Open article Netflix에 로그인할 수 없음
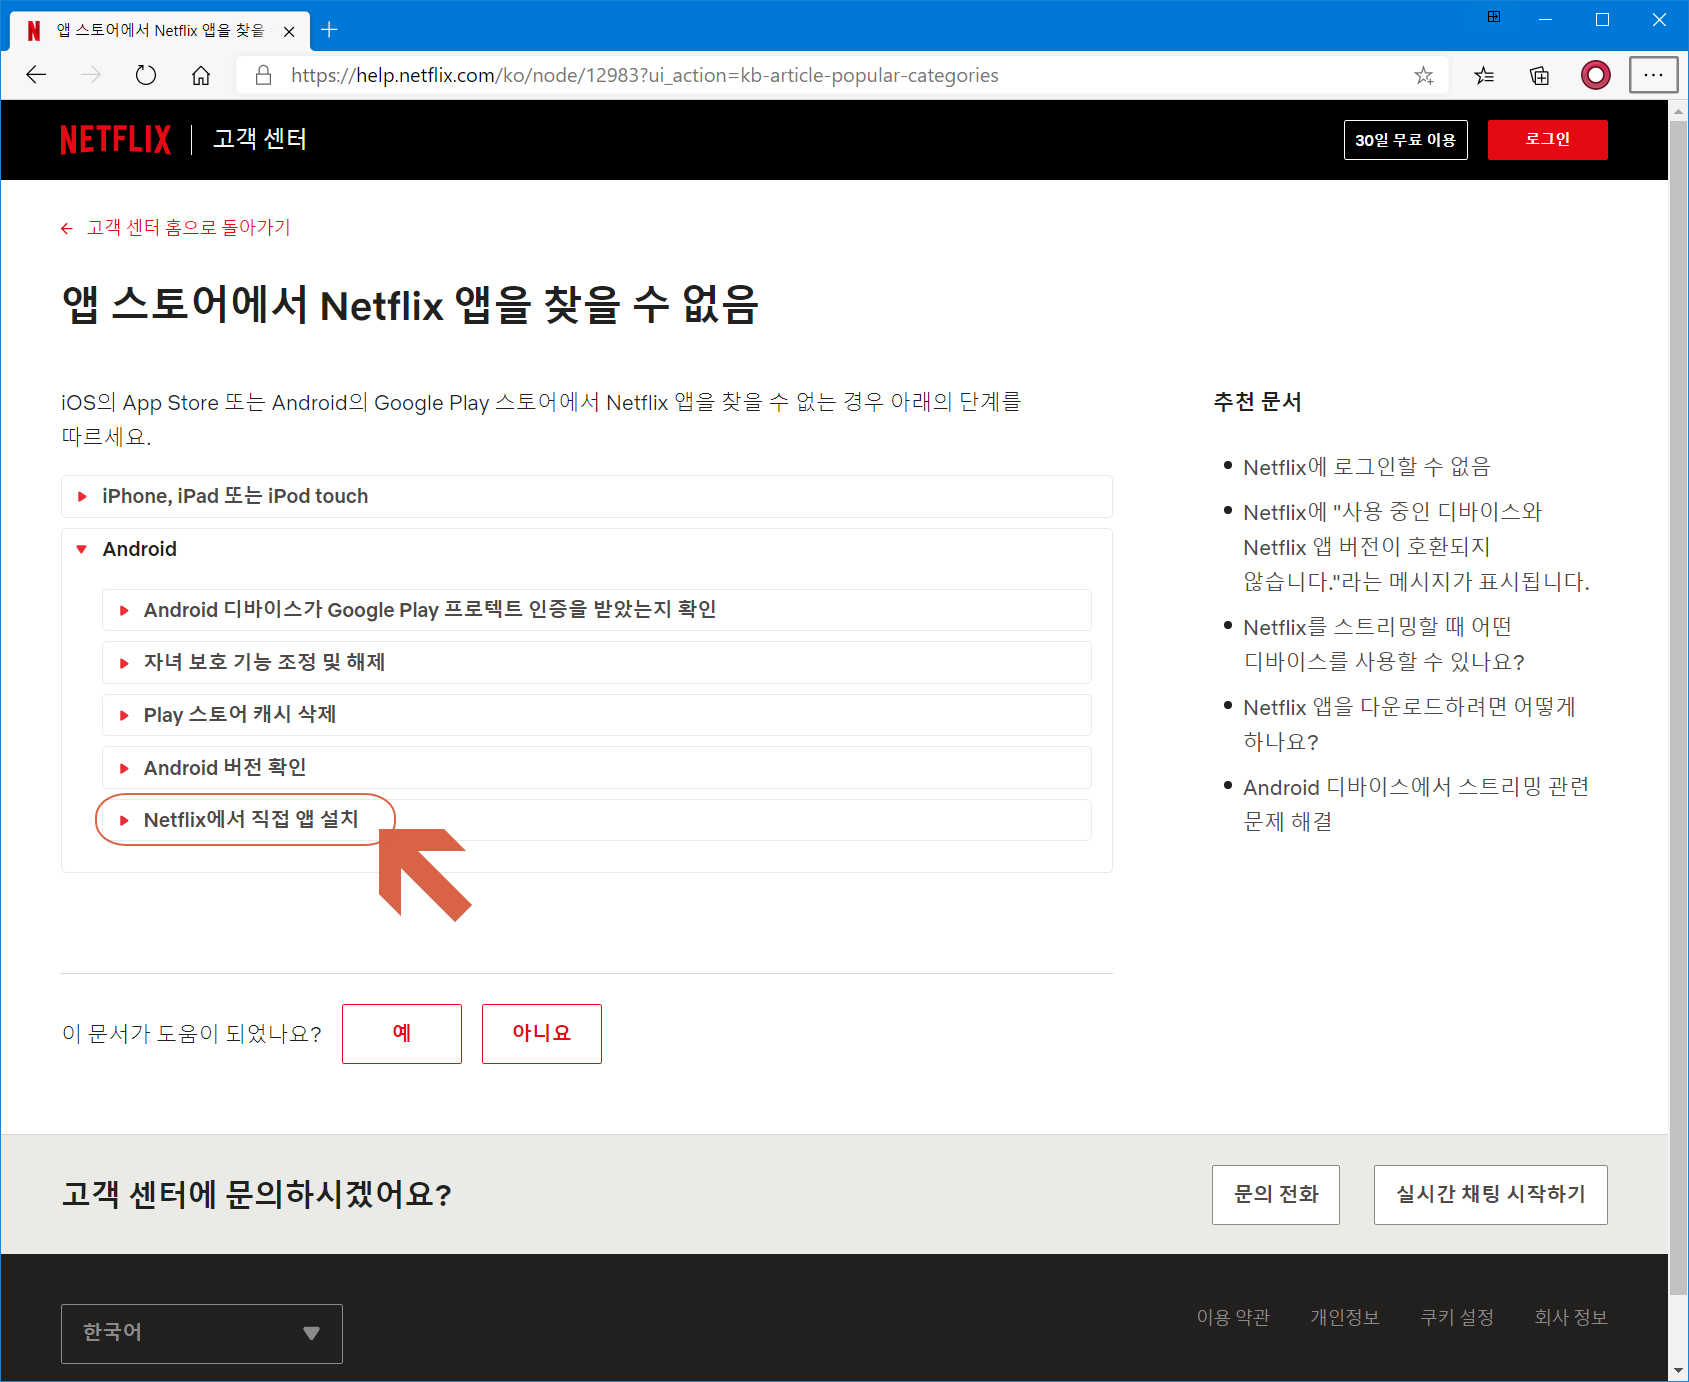Viewport: 1689px width, 1382px height. click(1366, 467)
